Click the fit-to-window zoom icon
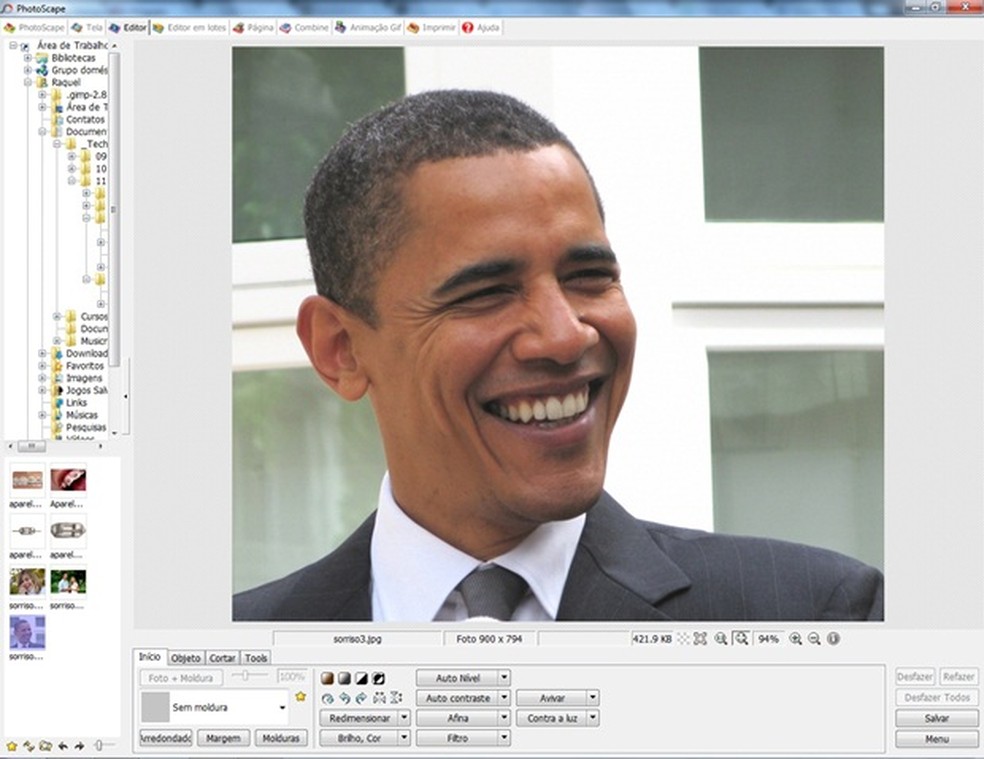This screenshot has width=984, height=759. click(742, 639)
